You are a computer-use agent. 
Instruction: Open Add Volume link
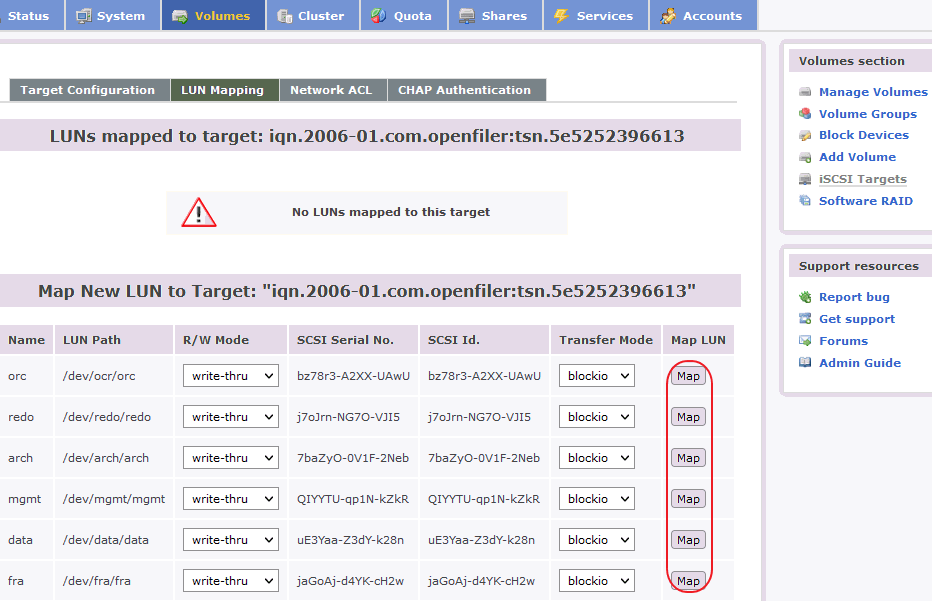click(857, 158)
